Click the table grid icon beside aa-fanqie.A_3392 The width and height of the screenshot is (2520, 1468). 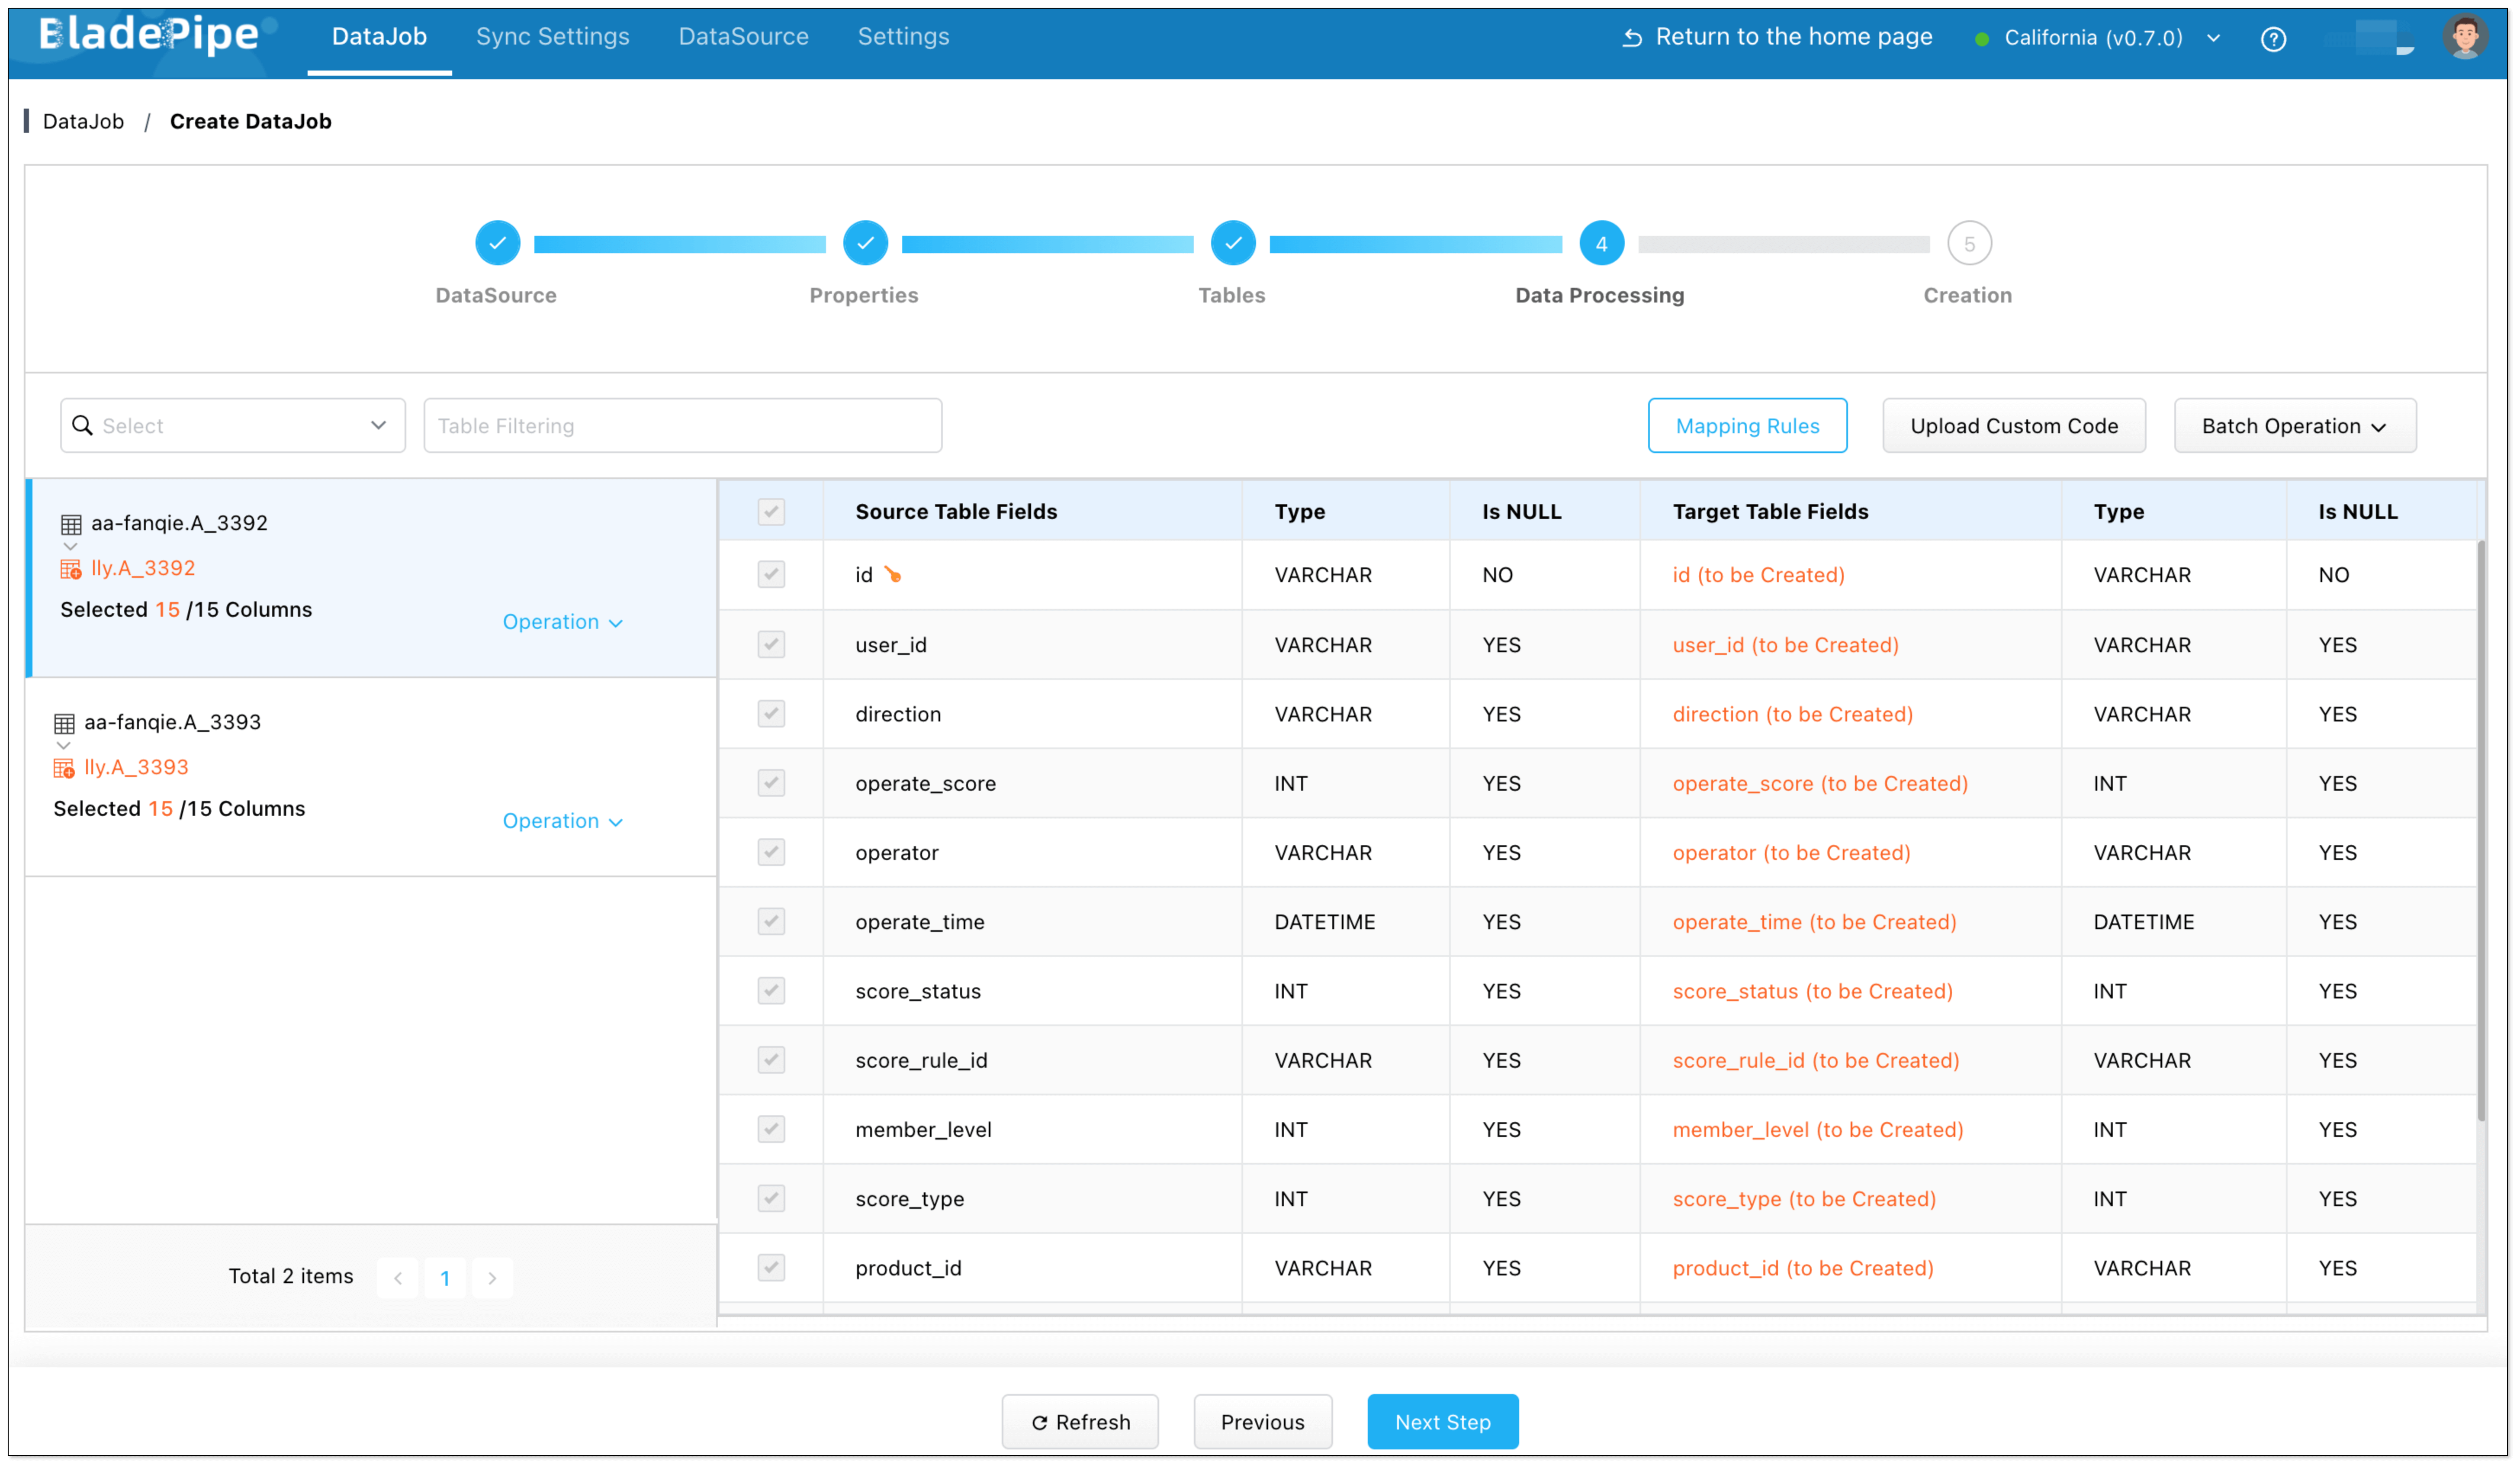[x=71, y=524]
